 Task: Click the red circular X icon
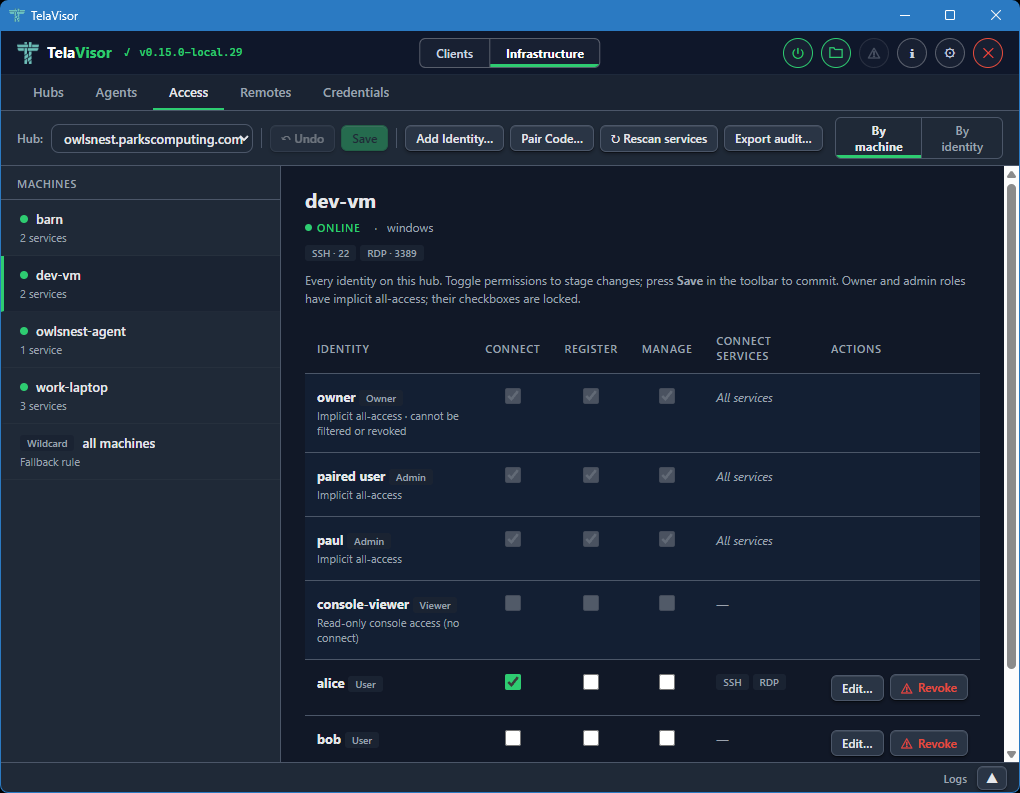[x=987, y=53]
